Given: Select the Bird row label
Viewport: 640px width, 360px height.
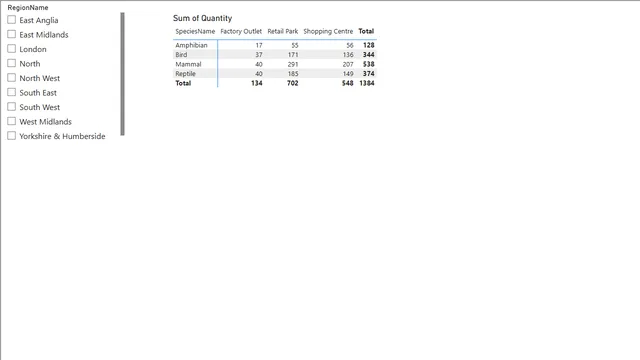Looking at the screenshot, I should (181, 55).
